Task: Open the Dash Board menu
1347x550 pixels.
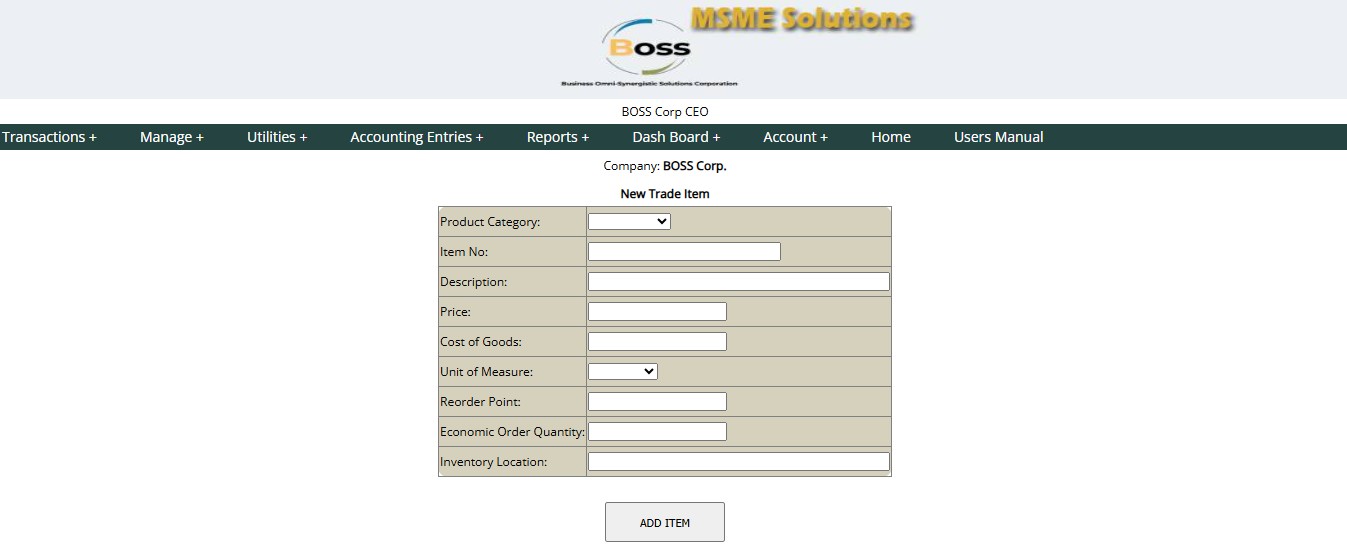Action: point(676,137)
